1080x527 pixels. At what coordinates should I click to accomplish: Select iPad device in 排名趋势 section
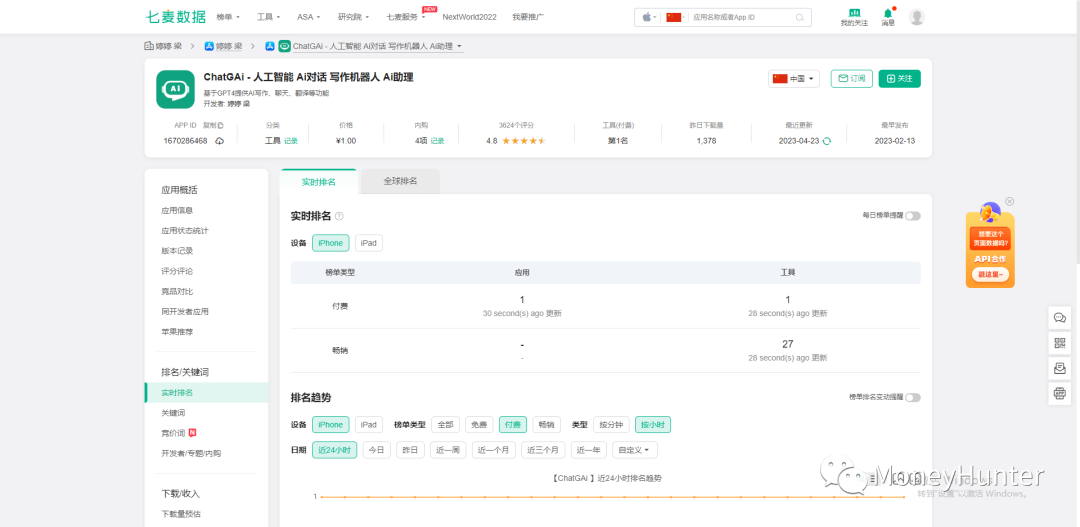coord(368,425)
